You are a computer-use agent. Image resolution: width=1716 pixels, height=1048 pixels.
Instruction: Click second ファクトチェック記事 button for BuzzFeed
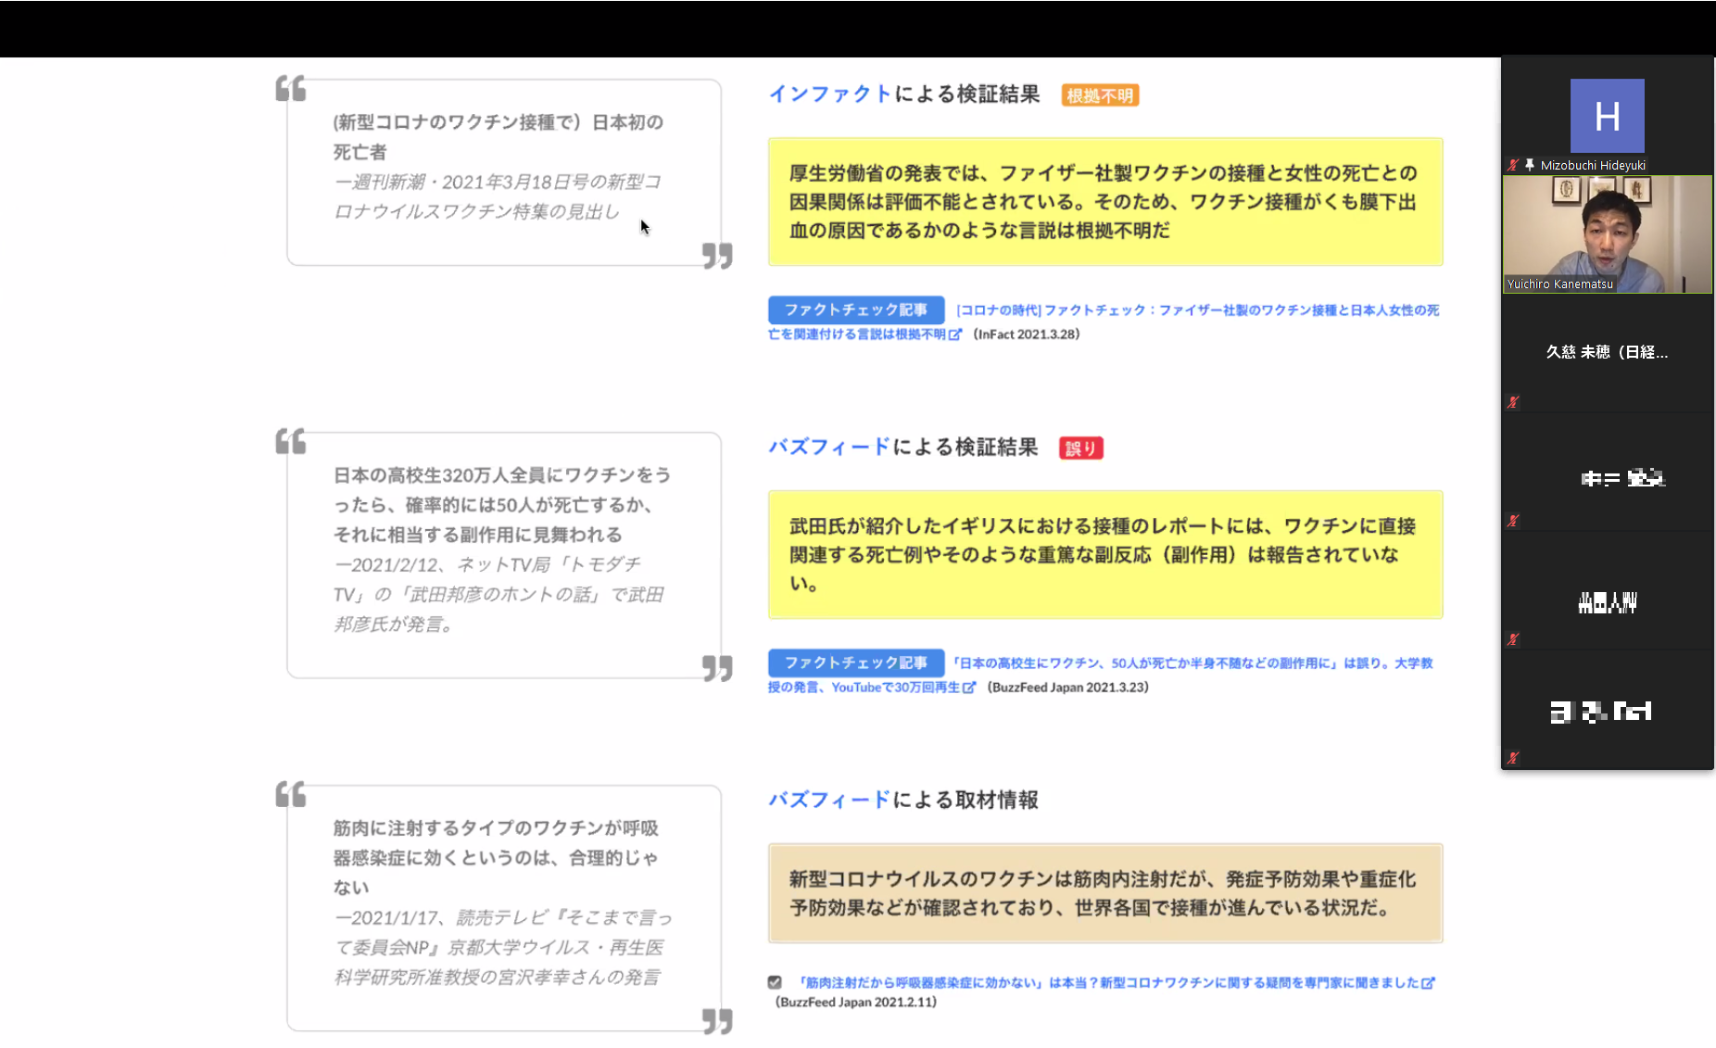[x=856, y=663]
